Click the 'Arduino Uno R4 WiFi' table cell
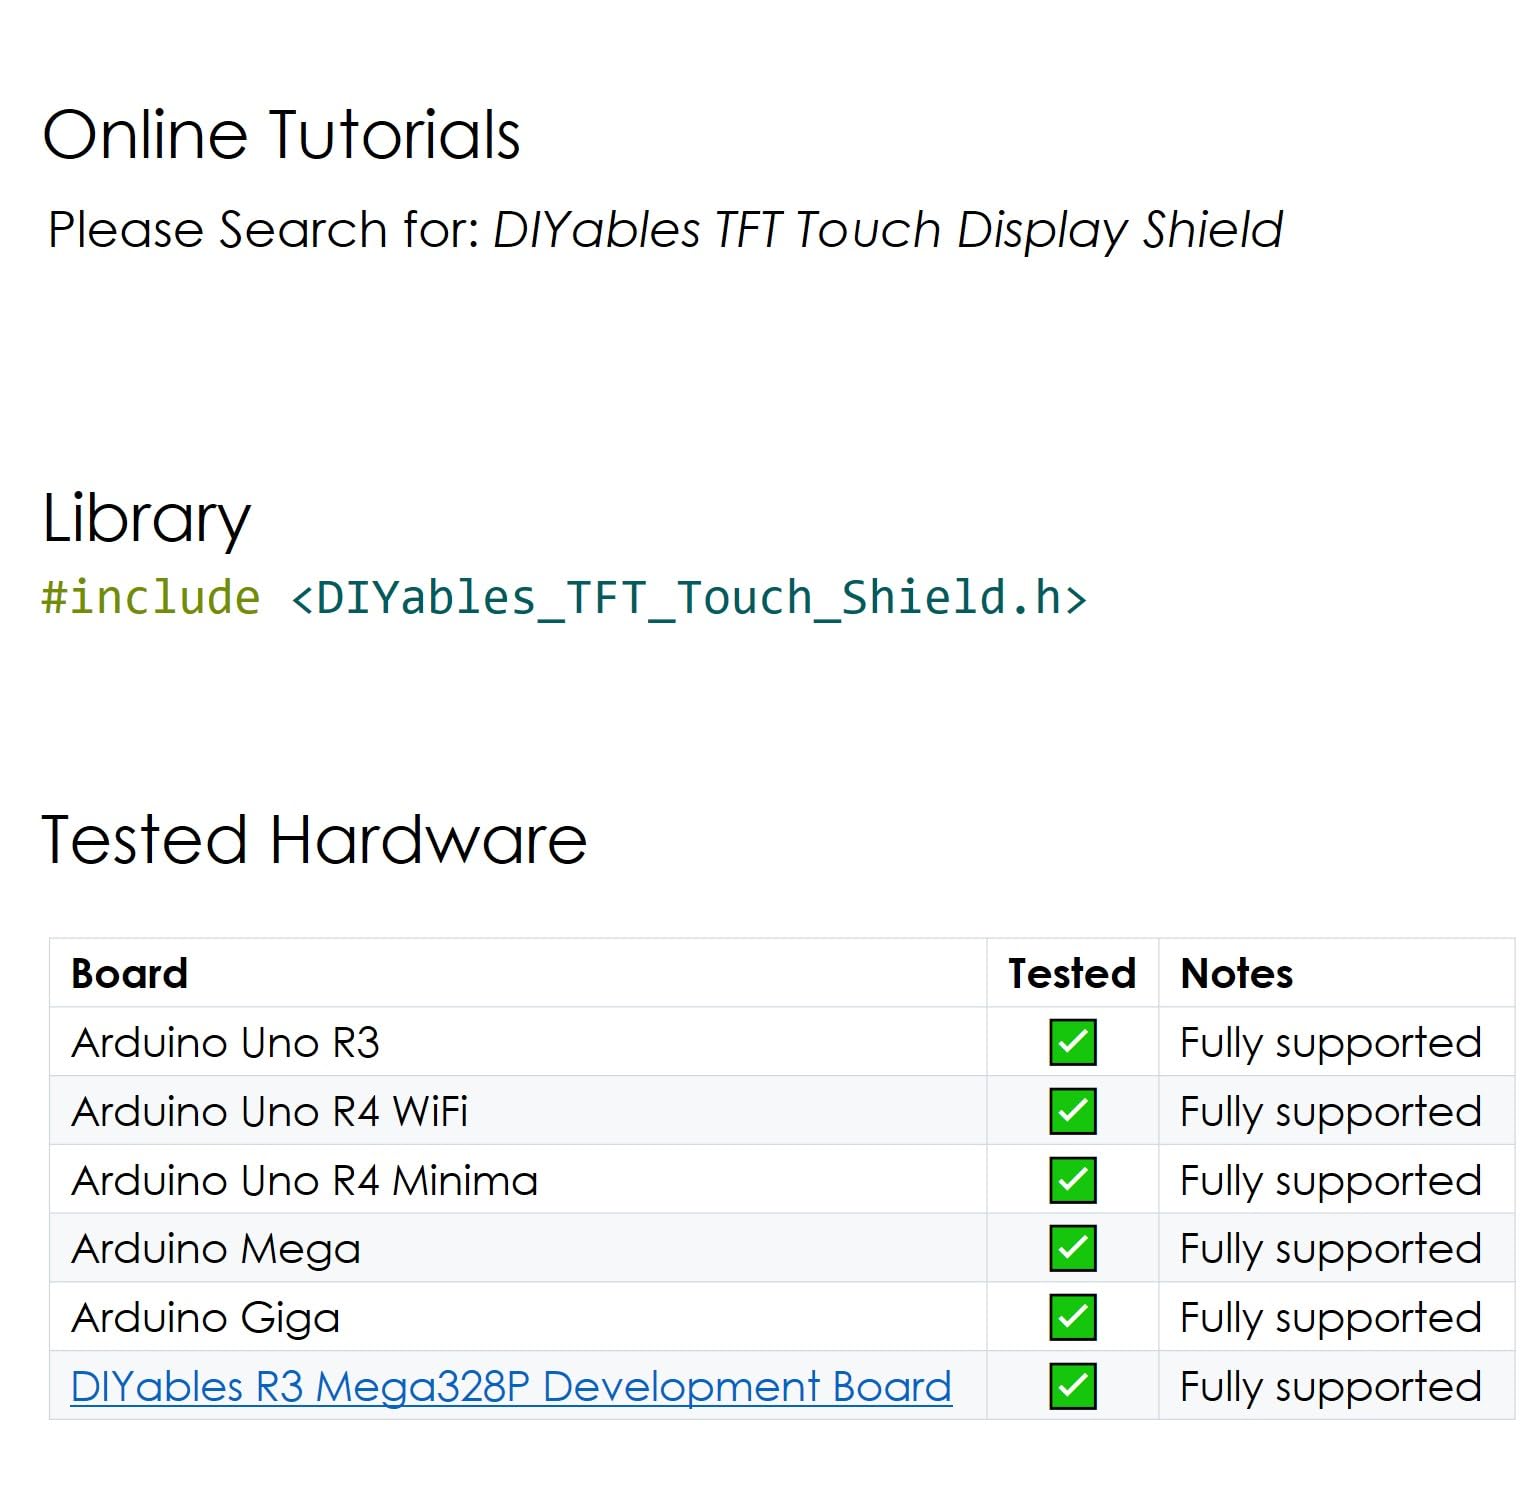The height and width of the screenshot is (1503, 1529). pos(518,1111)
